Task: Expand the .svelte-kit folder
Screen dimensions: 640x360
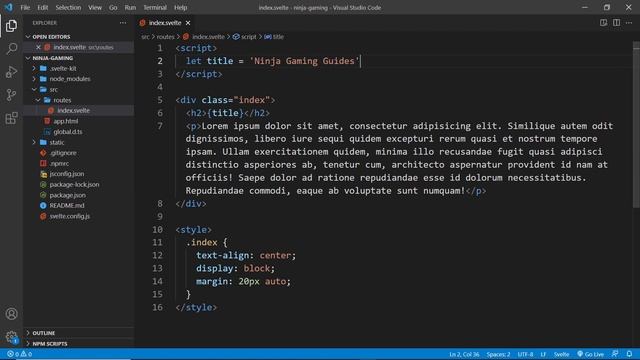Action: coord(62,69)
